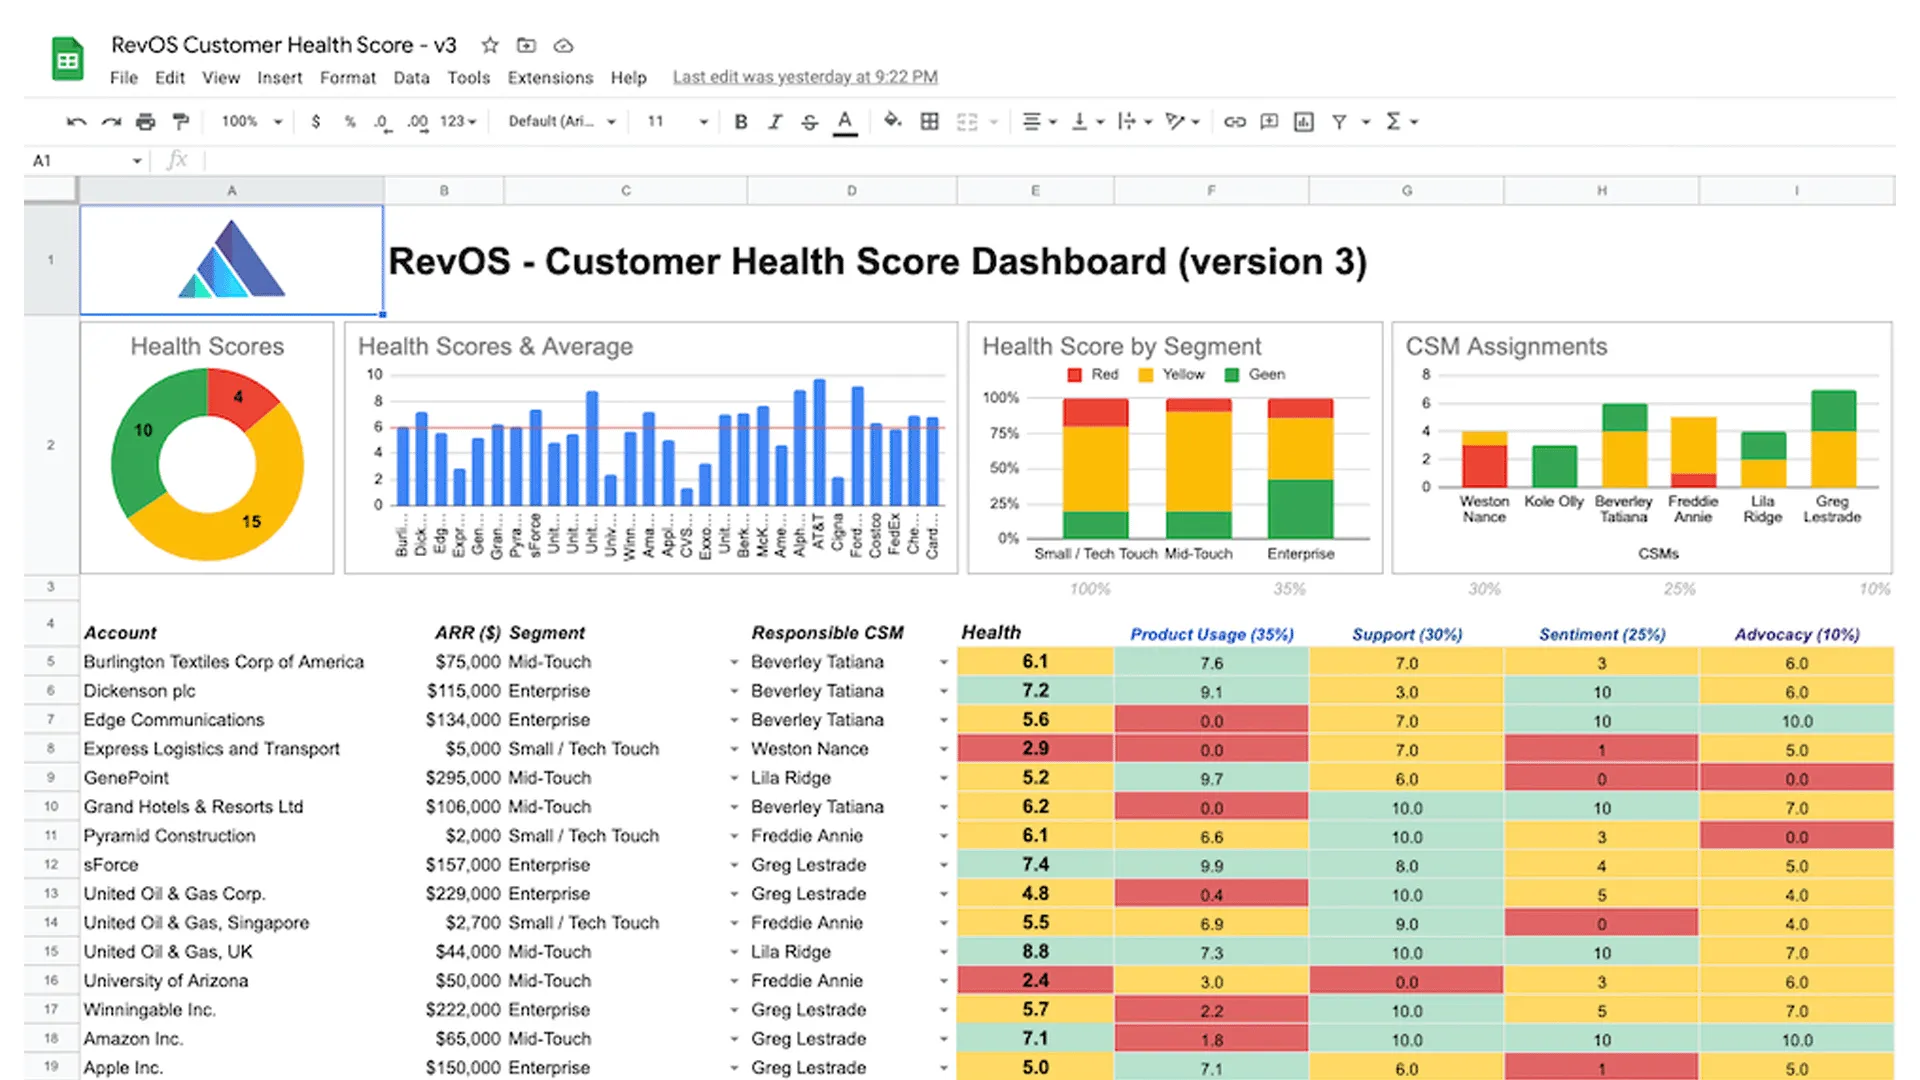1920x1080 pixels.
Task: Toggle bold formatting
Action: pos(741,122)
